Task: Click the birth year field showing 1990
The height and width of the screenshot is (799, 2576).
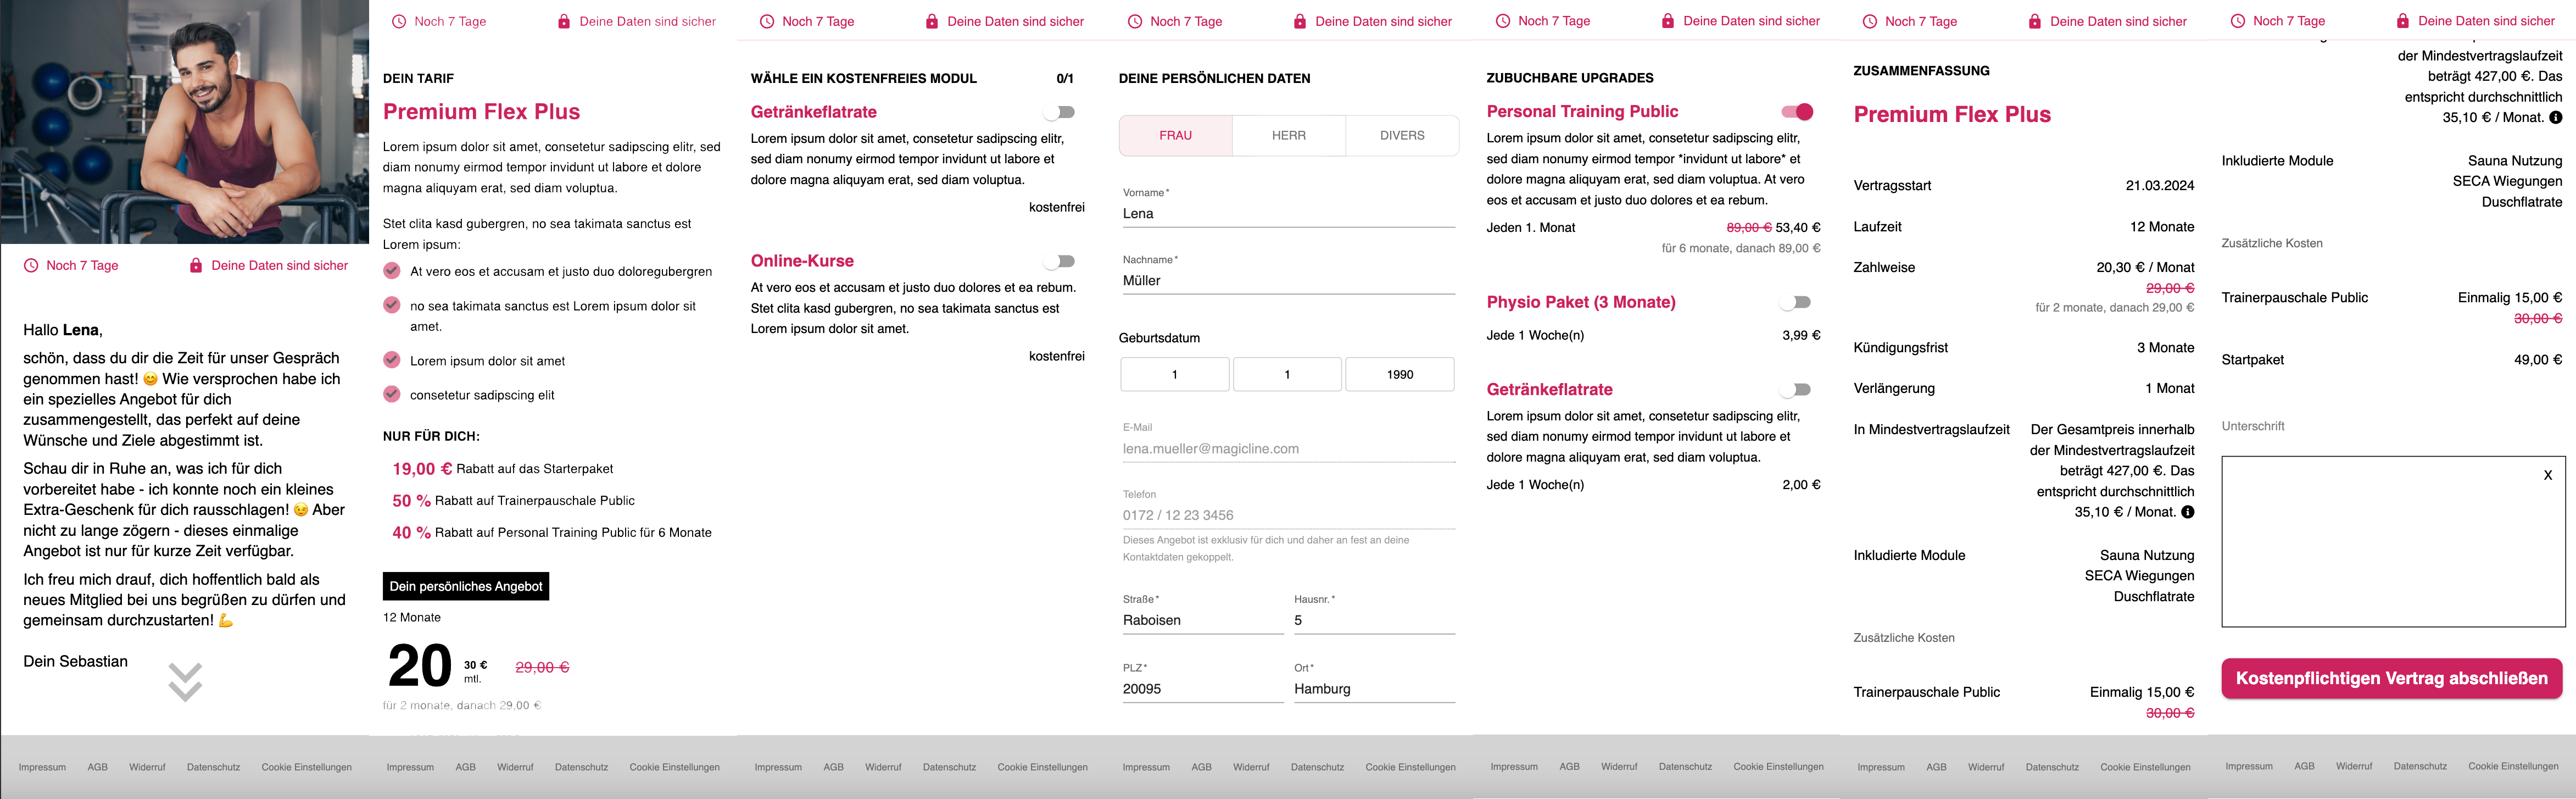Action: (x=1400, y=374)
